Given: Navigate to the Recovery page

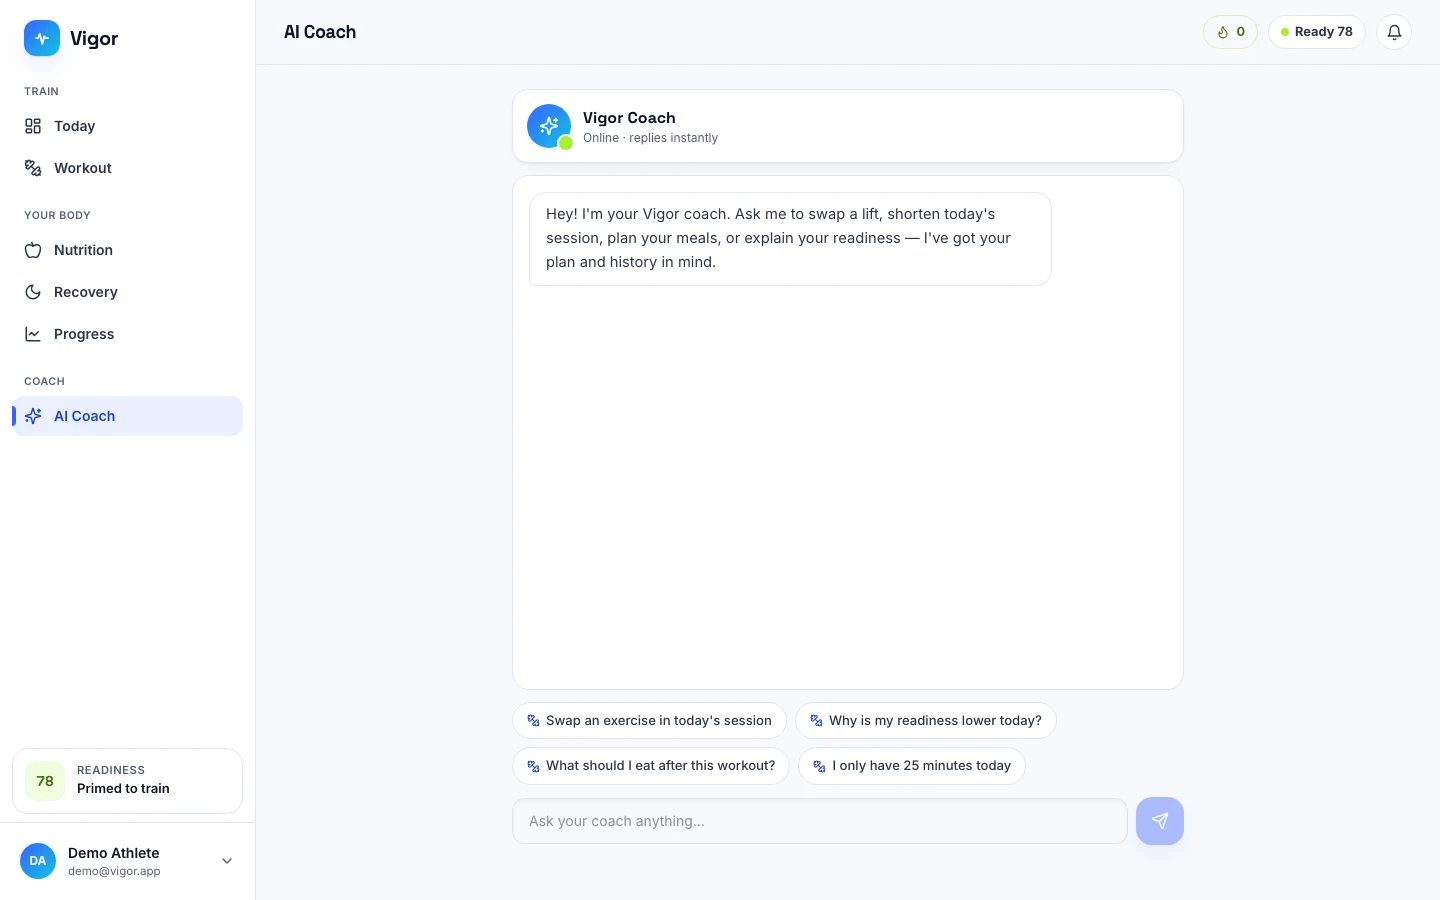Looking at the screenshot, I should 127,292.
